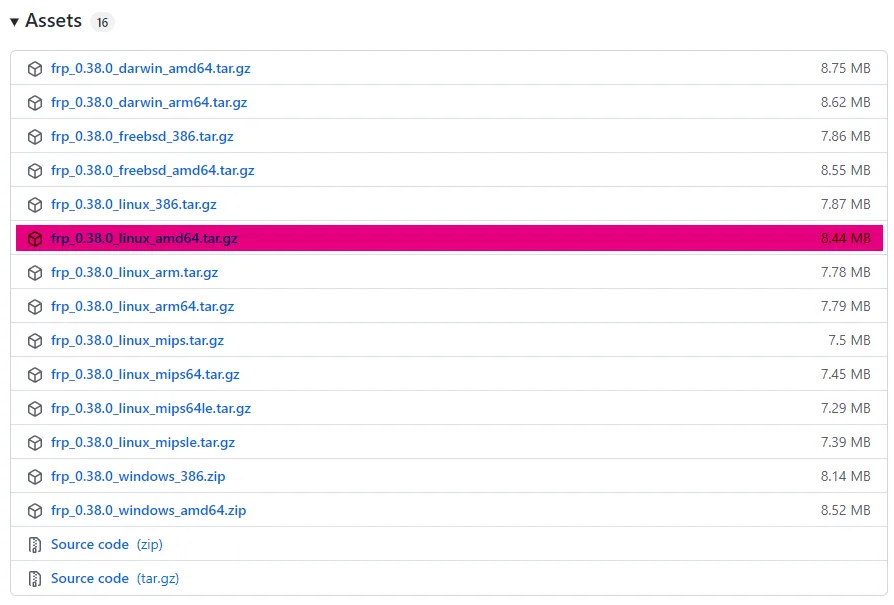Click package icon beside linux_mips64le tarball
This screenshot has height=605, width=894.
pyautogui.click(x=35, y=409)
